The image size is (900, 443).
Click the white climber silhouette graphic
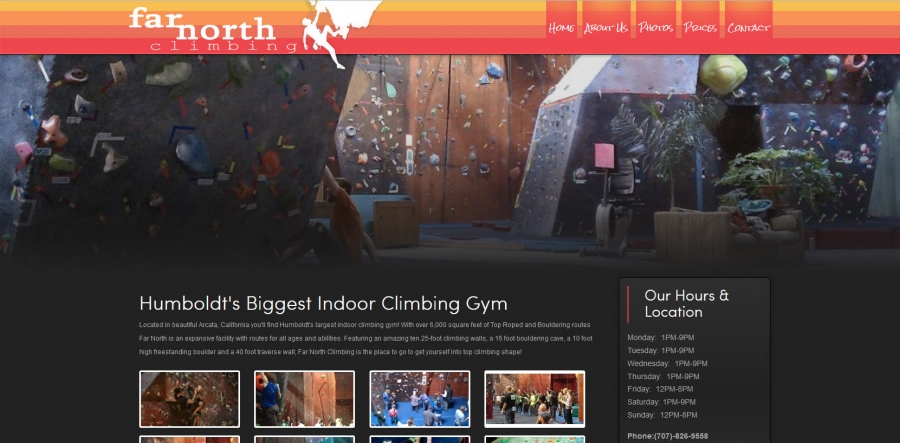pyautogui.click(x=339, y=32)
